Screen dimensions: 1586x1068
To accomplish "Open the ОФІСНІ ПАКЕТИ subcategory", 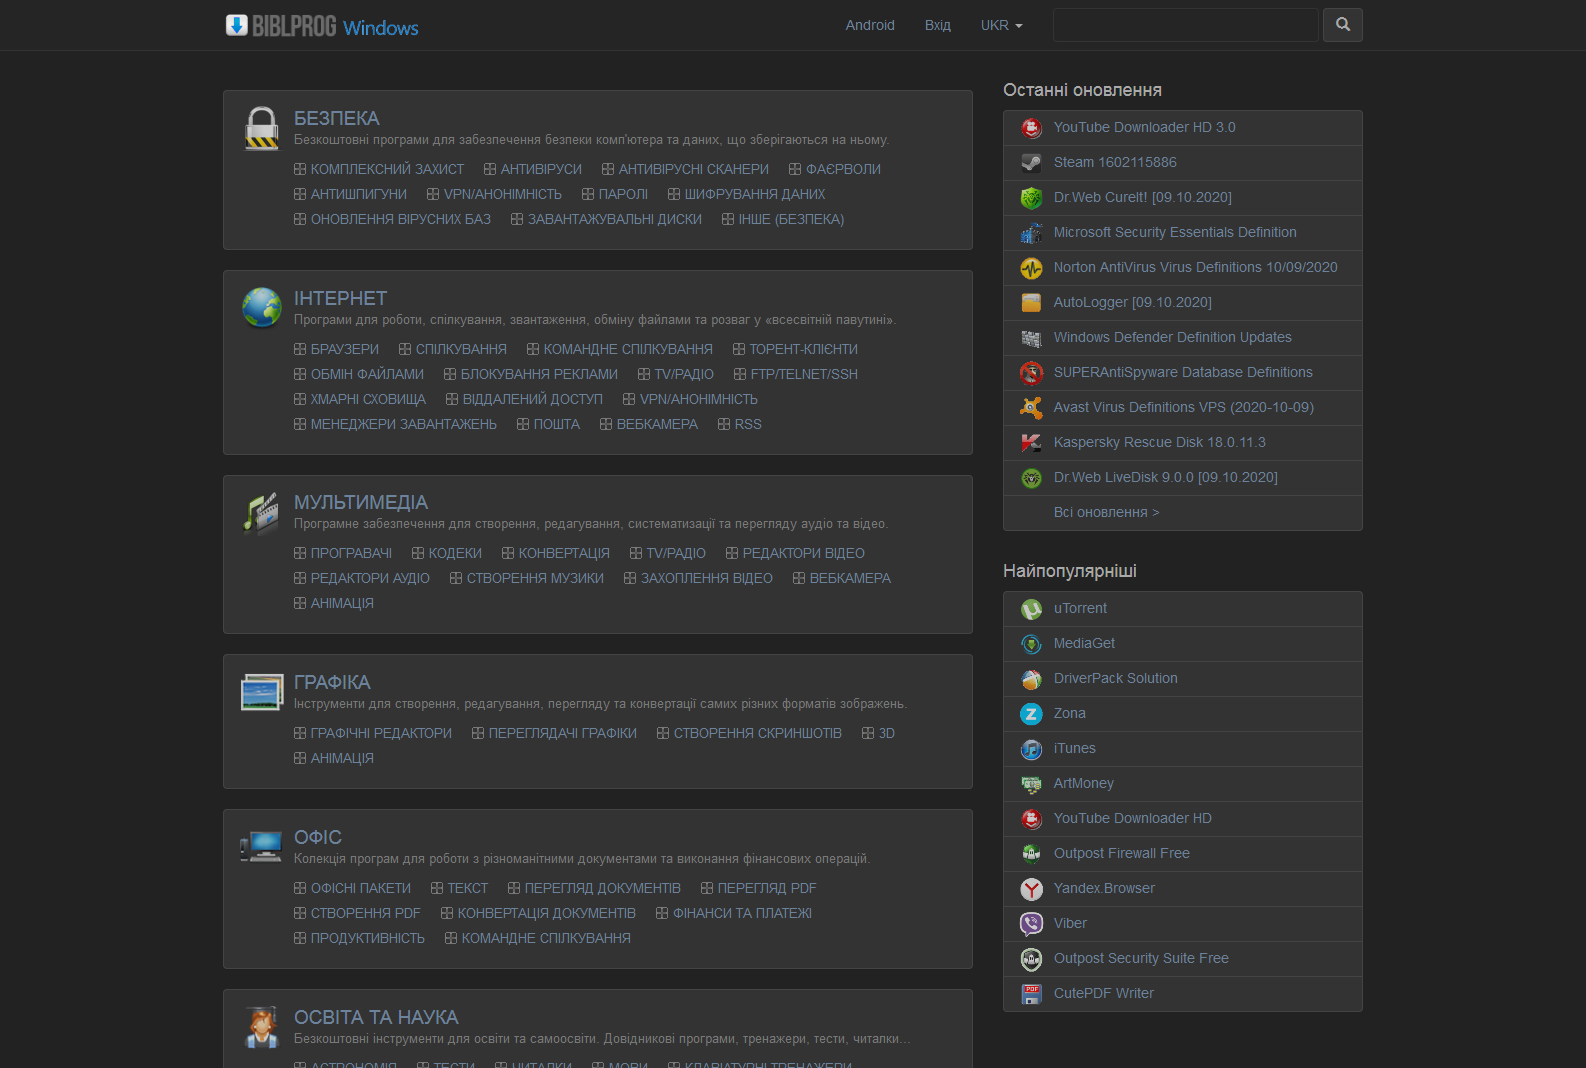I will pyautogui.click(x=361, y=888).
